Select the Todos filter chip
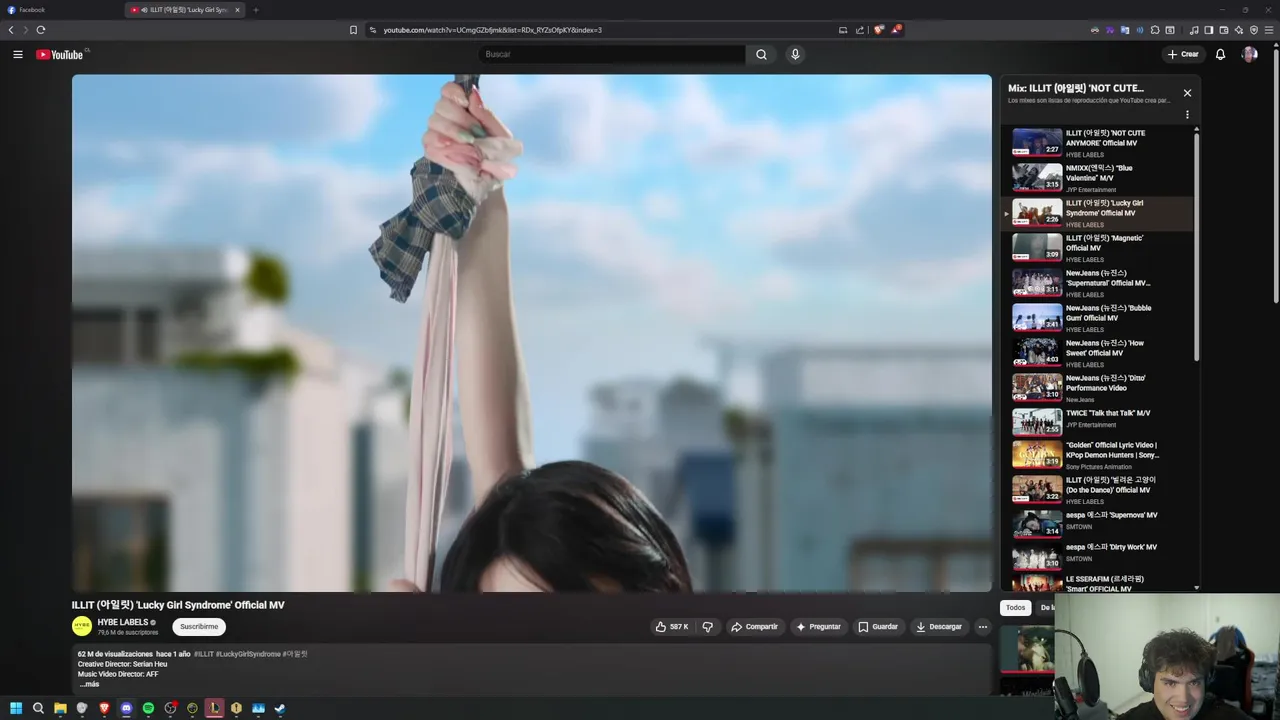Viewport: 1280px width, 720px height. [1015, 608]
